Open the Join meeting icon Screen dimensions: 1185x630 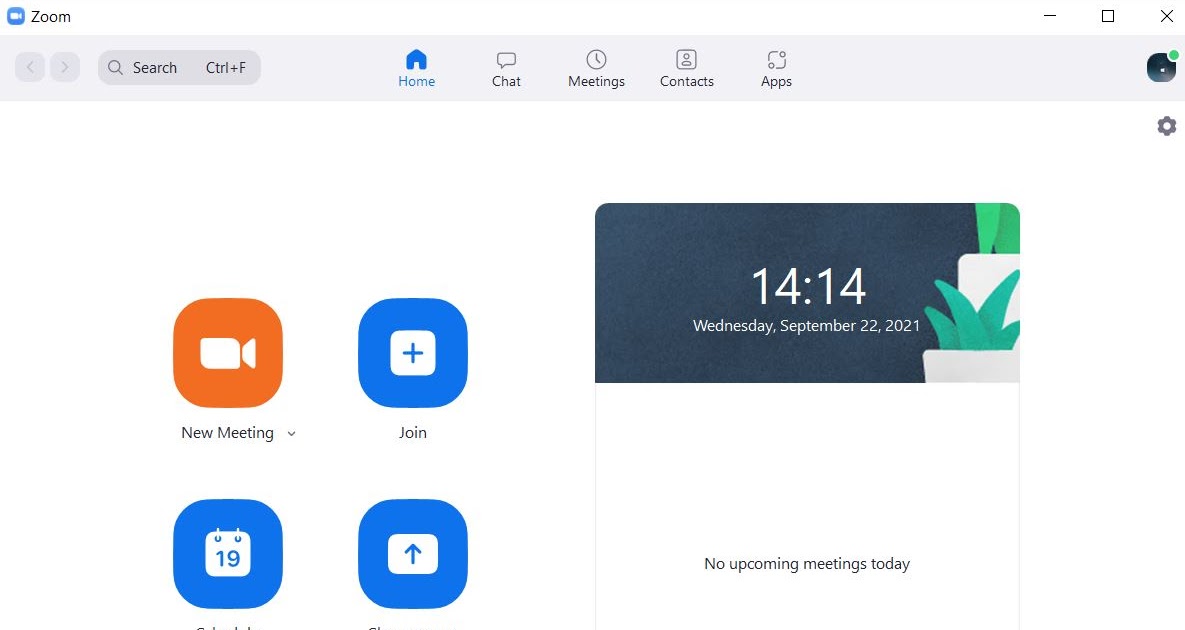[412, 353]
